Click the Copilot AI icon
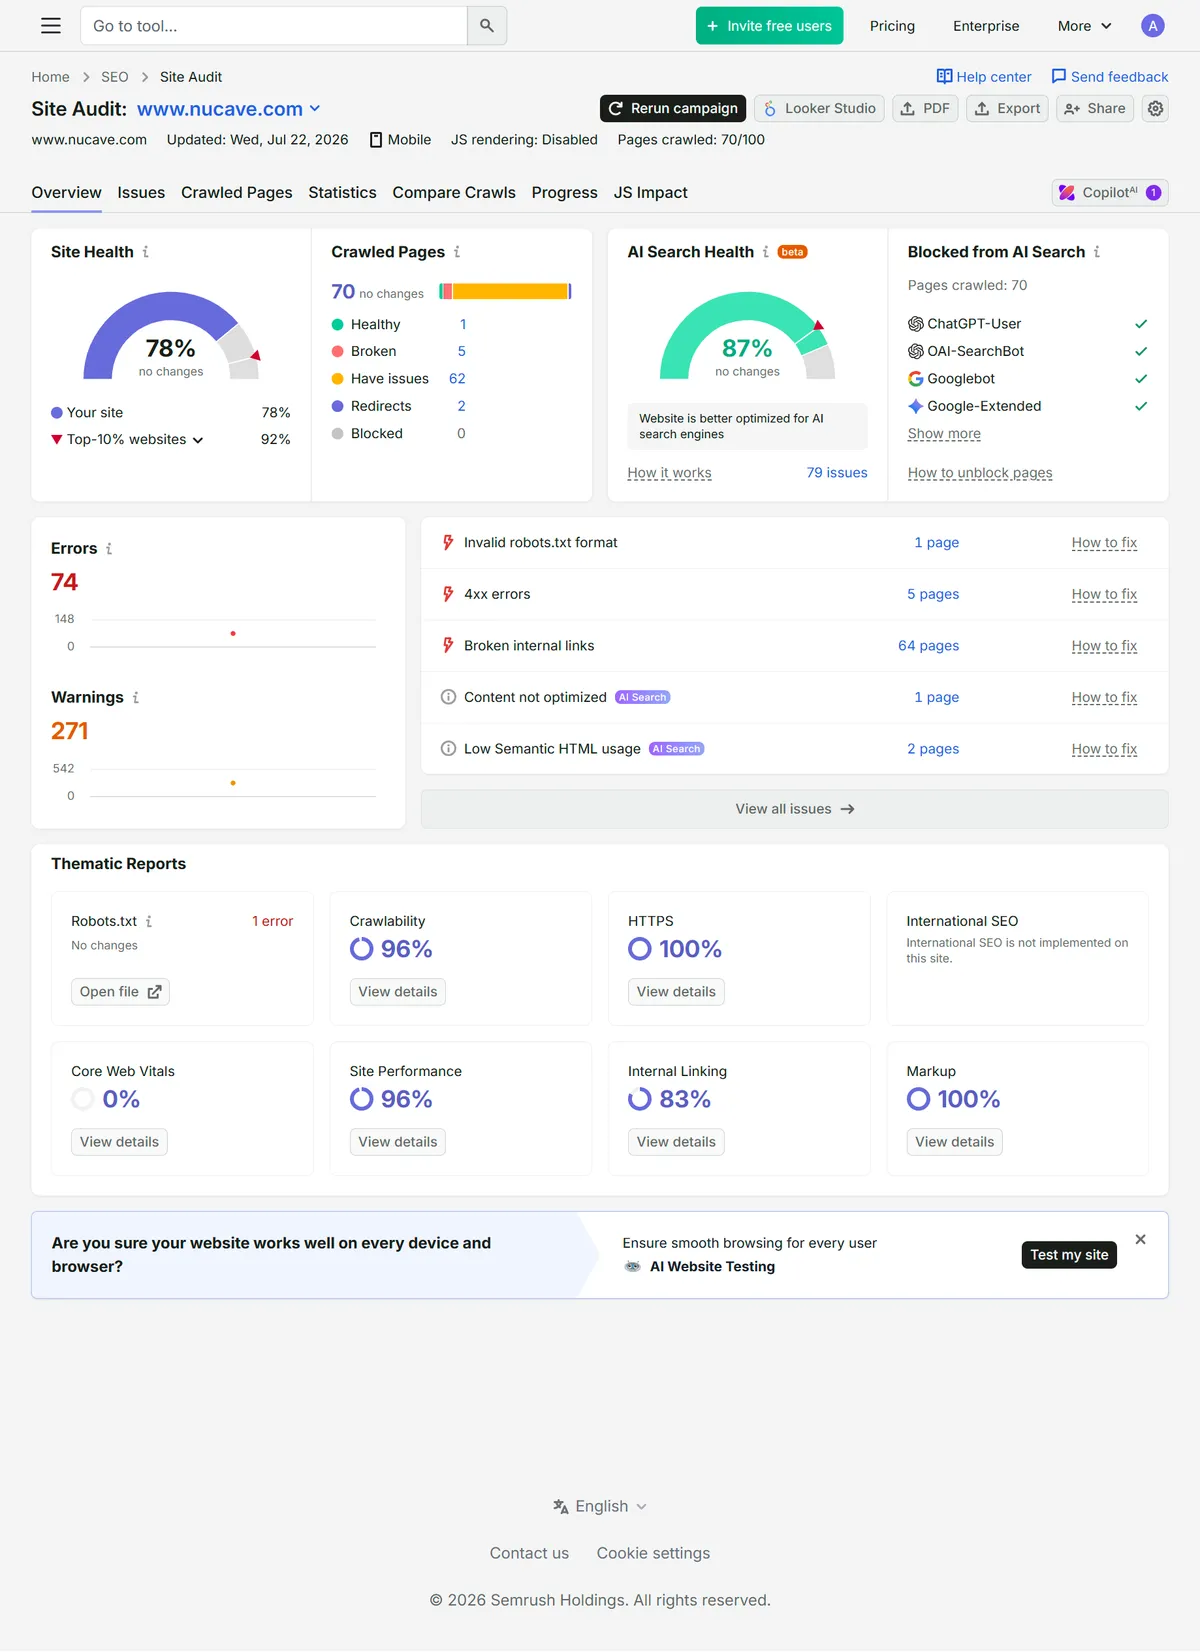 point(1067,192)
